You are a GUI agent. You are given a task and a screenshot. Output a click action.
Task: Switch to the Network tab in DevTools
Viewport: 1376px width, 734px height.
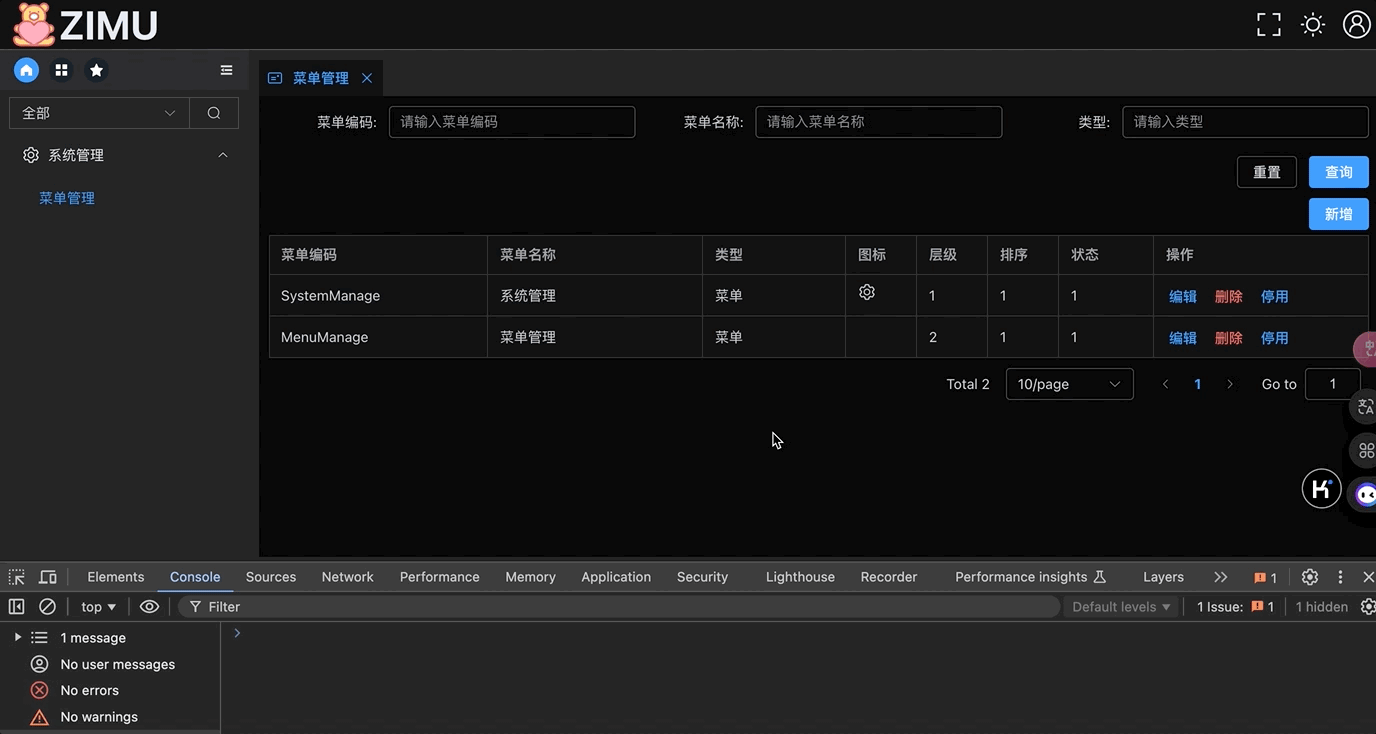coord(347,577)
